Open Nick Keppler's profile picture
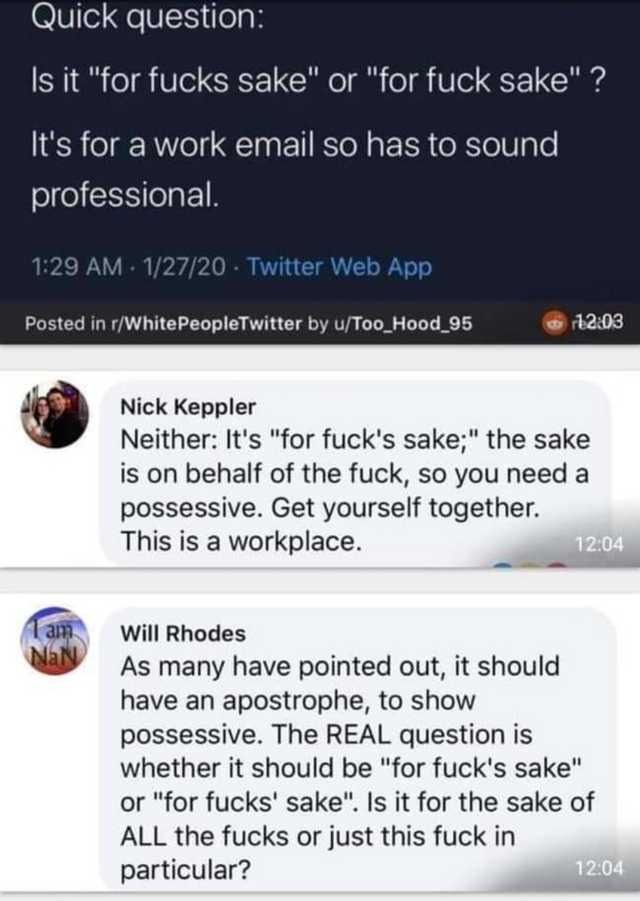Viewport: 640px width, 901px height. click(x=55, y=414)
